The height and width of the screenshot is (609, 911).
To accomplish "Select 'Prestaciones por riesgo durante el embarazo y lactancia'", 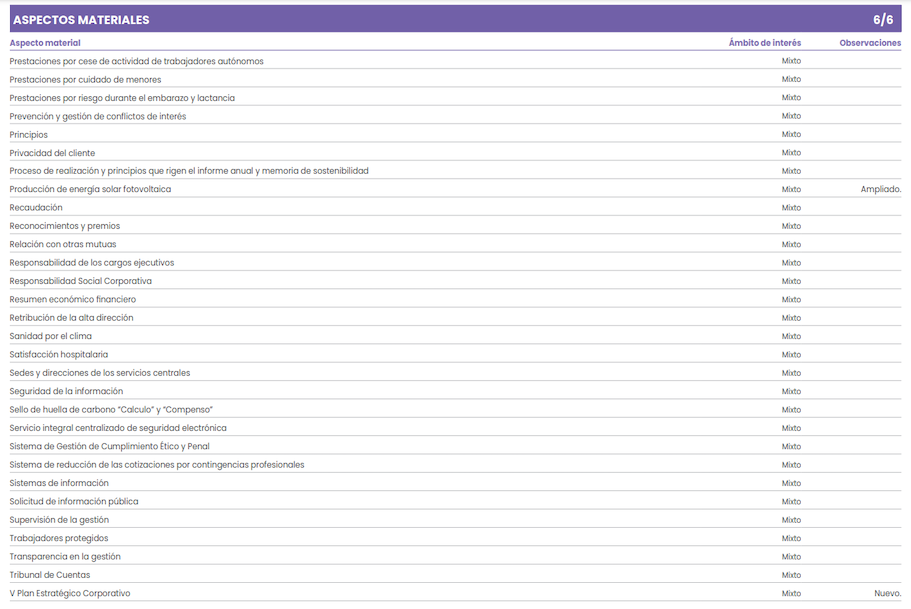I will [122, 98].
